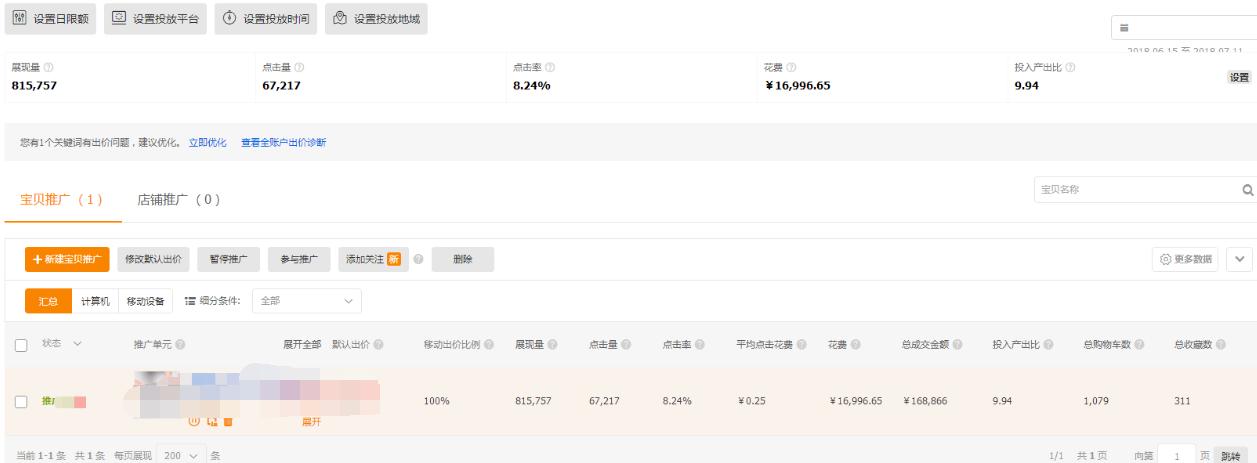Click help icon in 推广单元 column header
Image resolution: width=1257 pixels, height=463 pixels.
(x=180, y=345)
